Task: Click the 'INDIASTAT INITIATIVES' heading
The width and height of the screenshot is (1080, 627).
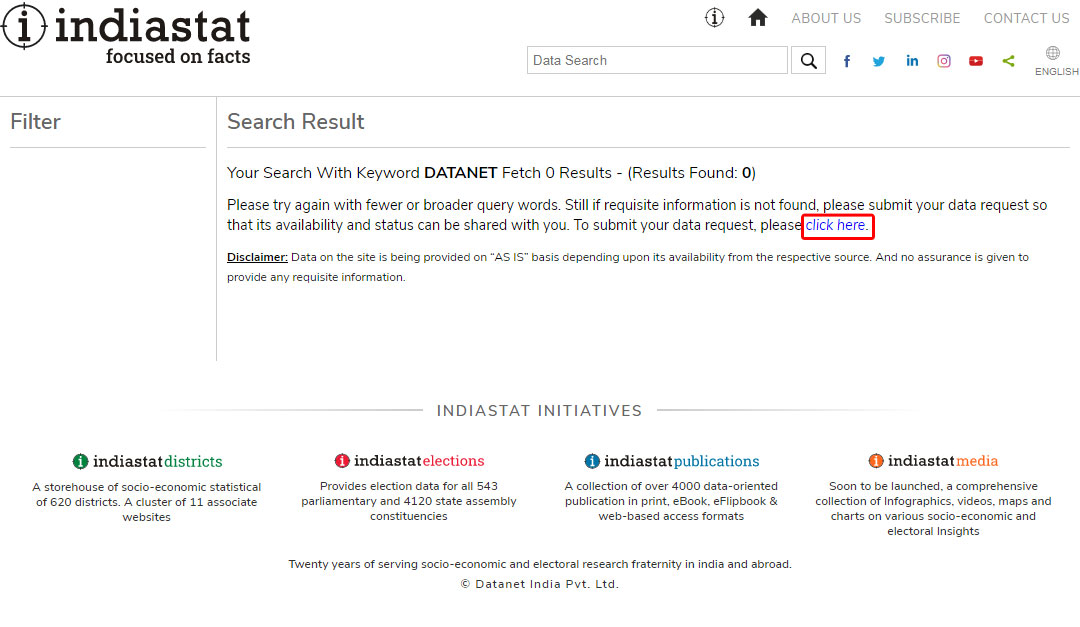Action: tap(539, 411)
